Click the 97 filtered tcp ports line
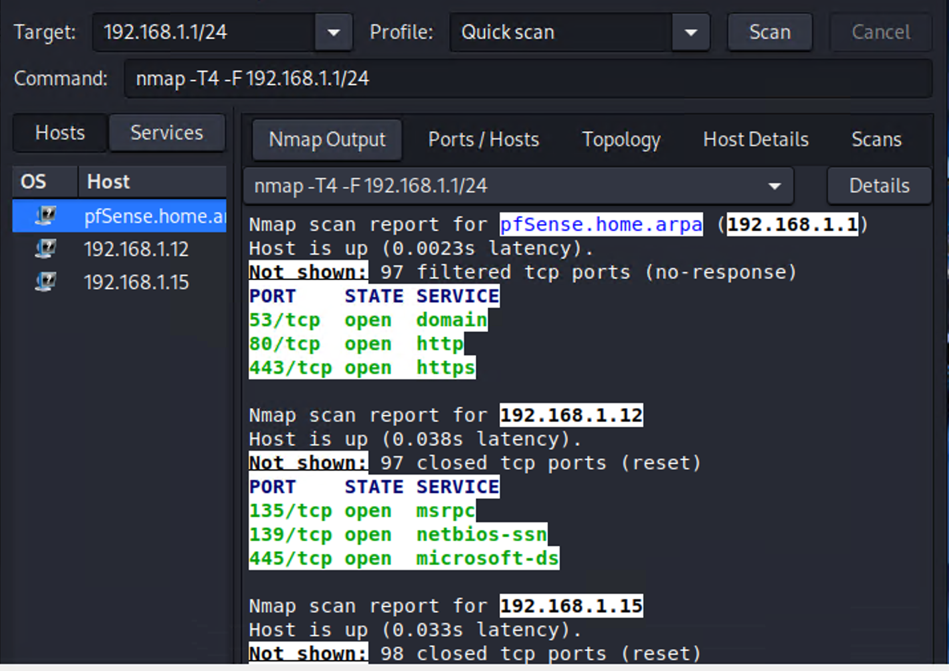The width and height of the screenshot is (949, 671). click(x=523, y=272)
